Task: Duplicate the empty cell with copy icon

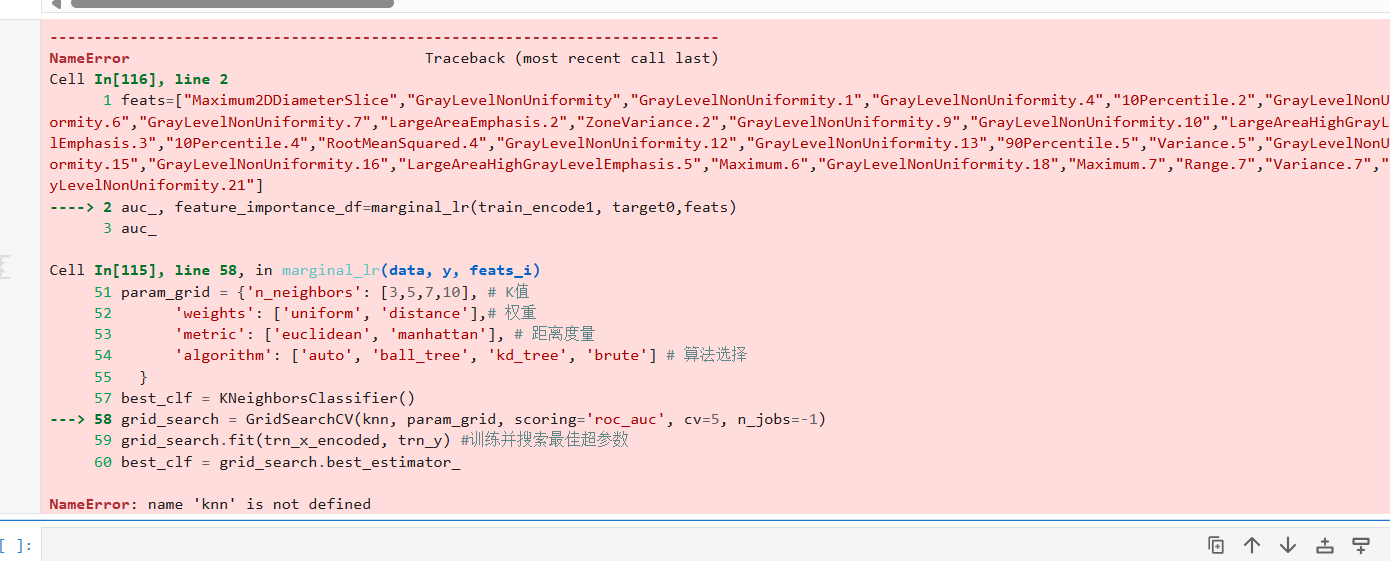Action: pos(1216,545)
